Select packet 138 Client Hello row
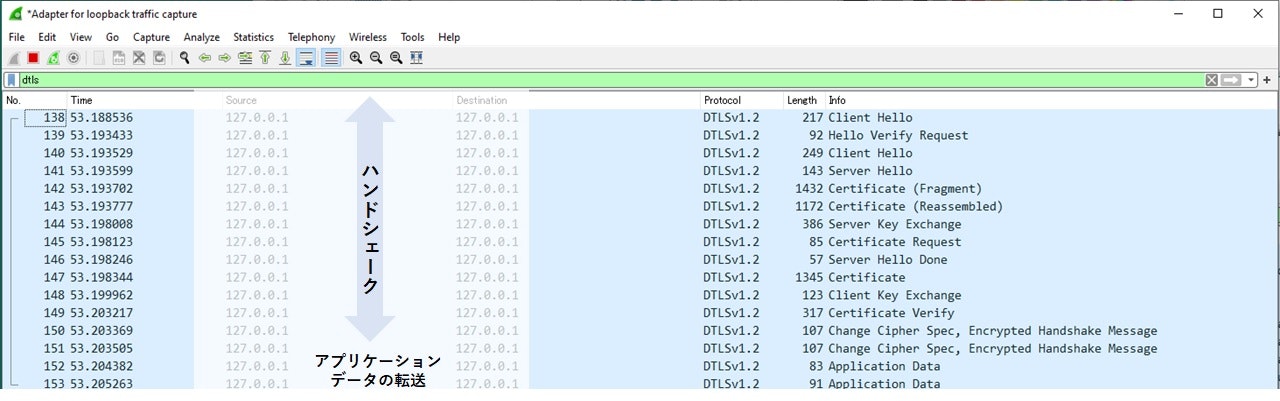The width and height of the screenshot is (1280, 401). tap(640, 118)
